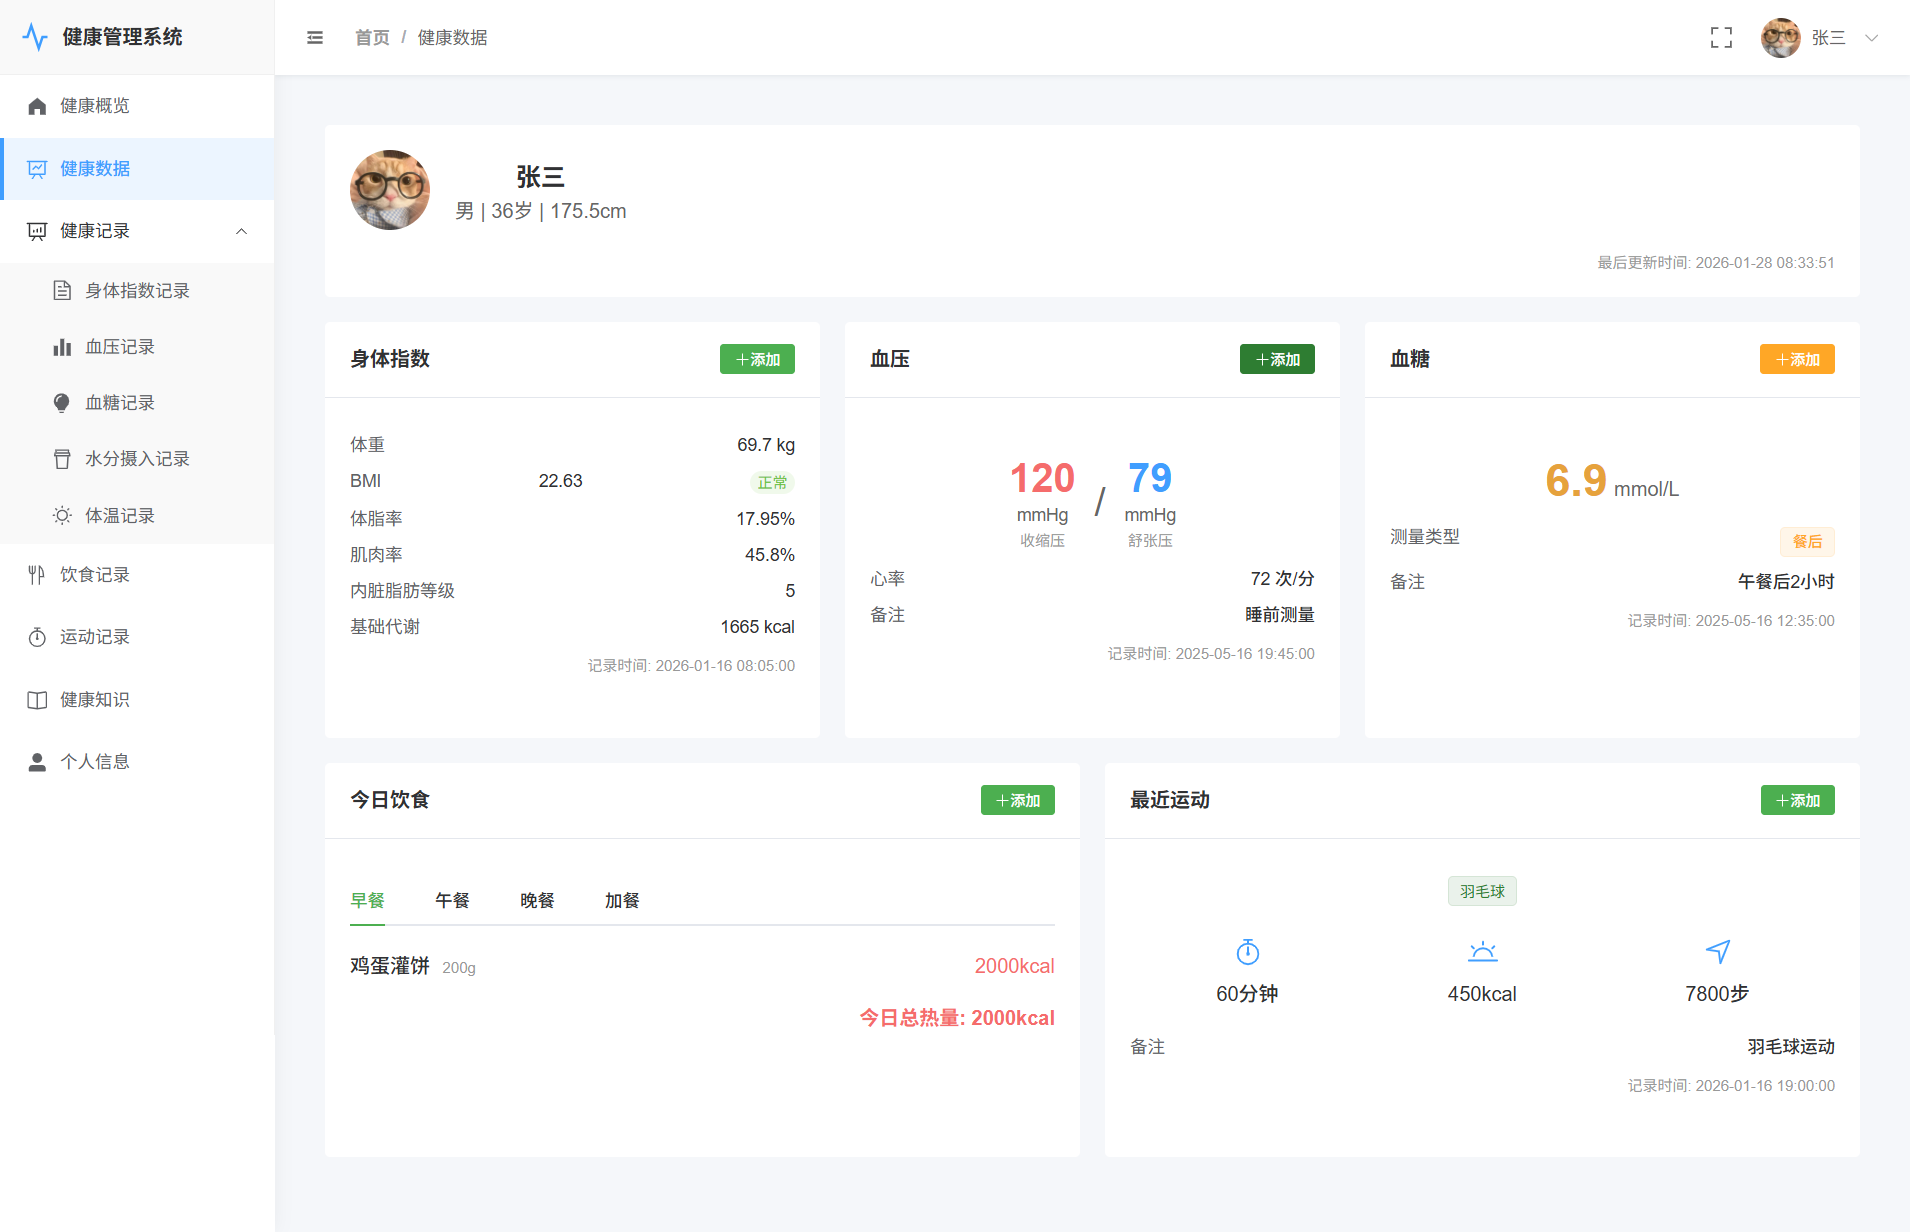Click orange 添加 button in 血糖 card

pyautogui.click(x=1797, y=360)
